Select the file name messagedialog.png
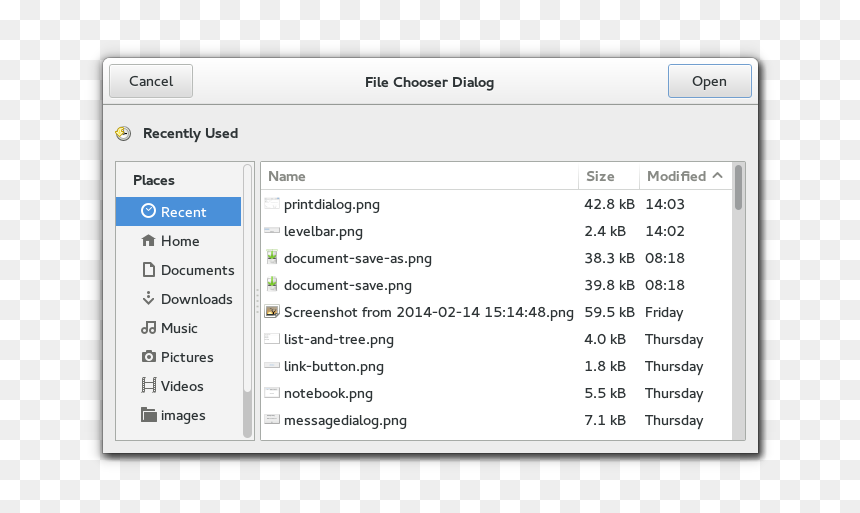This screenshot has height=513, width=860. [345, 420]
